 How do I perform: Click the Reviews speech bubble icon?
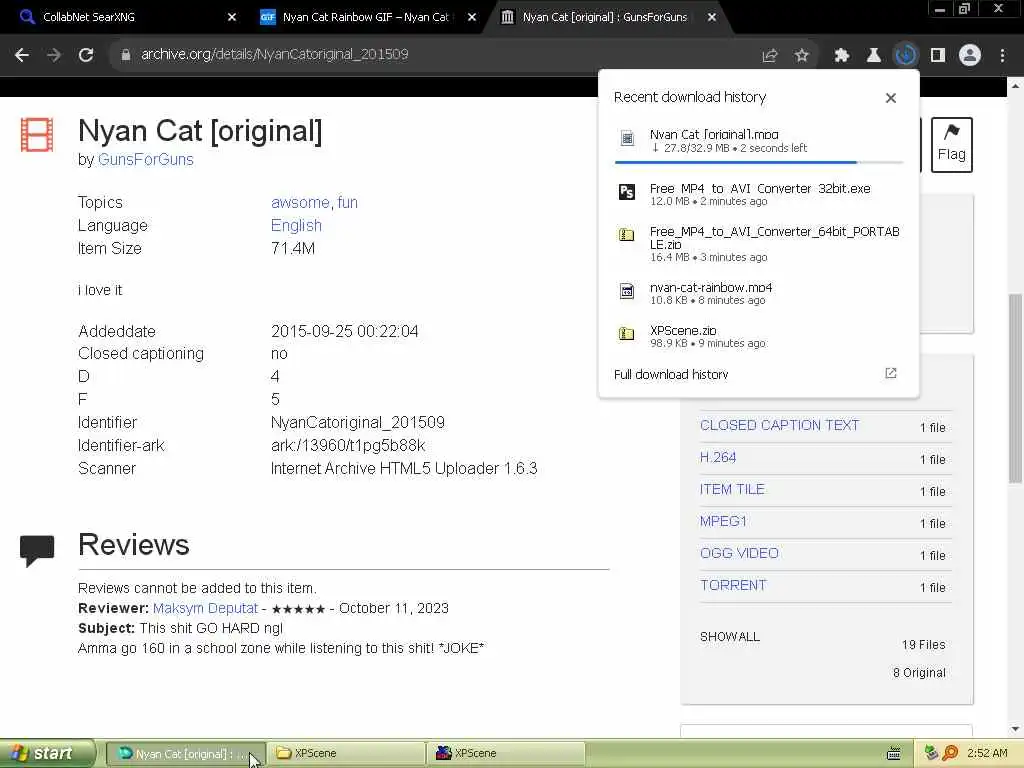click(37, 550)
